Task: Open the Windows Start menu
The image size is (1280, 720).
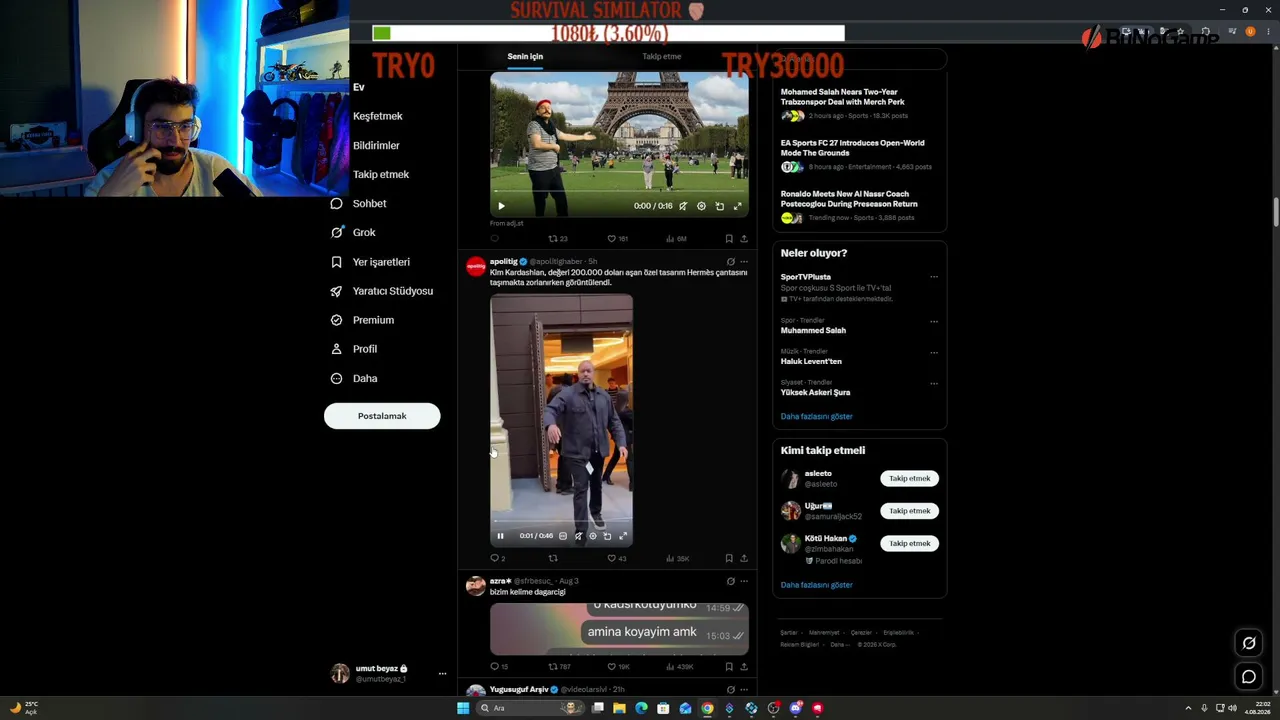Action: pos(463,708)
